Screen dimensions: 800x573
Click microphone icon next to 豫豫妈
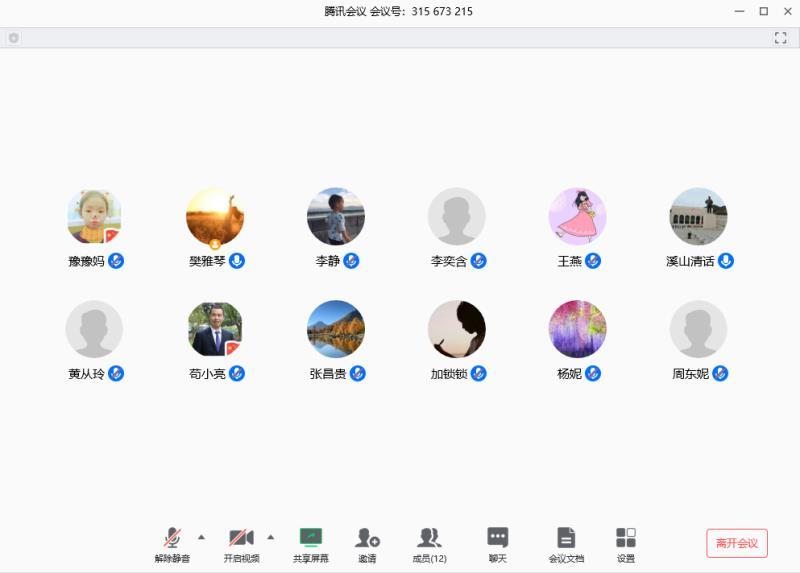(116, 261)
